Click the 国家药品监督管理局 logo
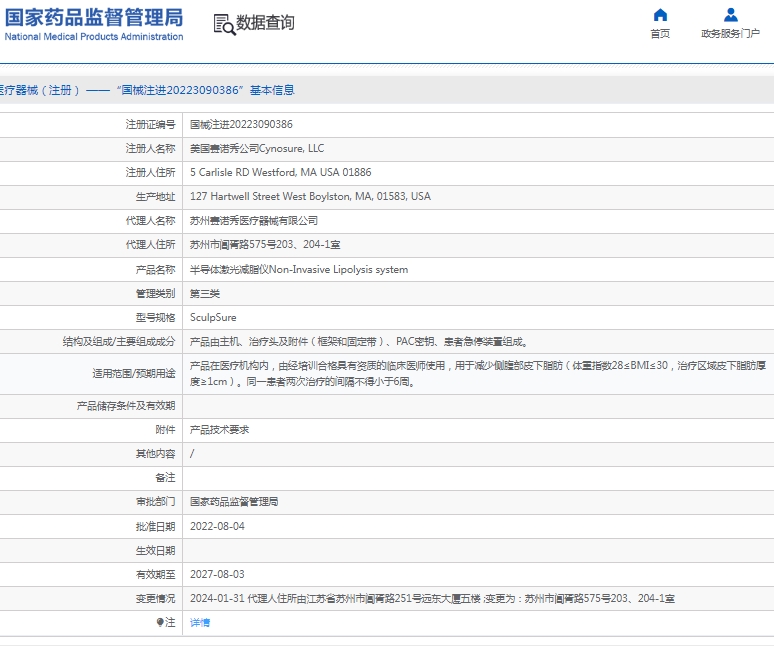 coord(94,17)
